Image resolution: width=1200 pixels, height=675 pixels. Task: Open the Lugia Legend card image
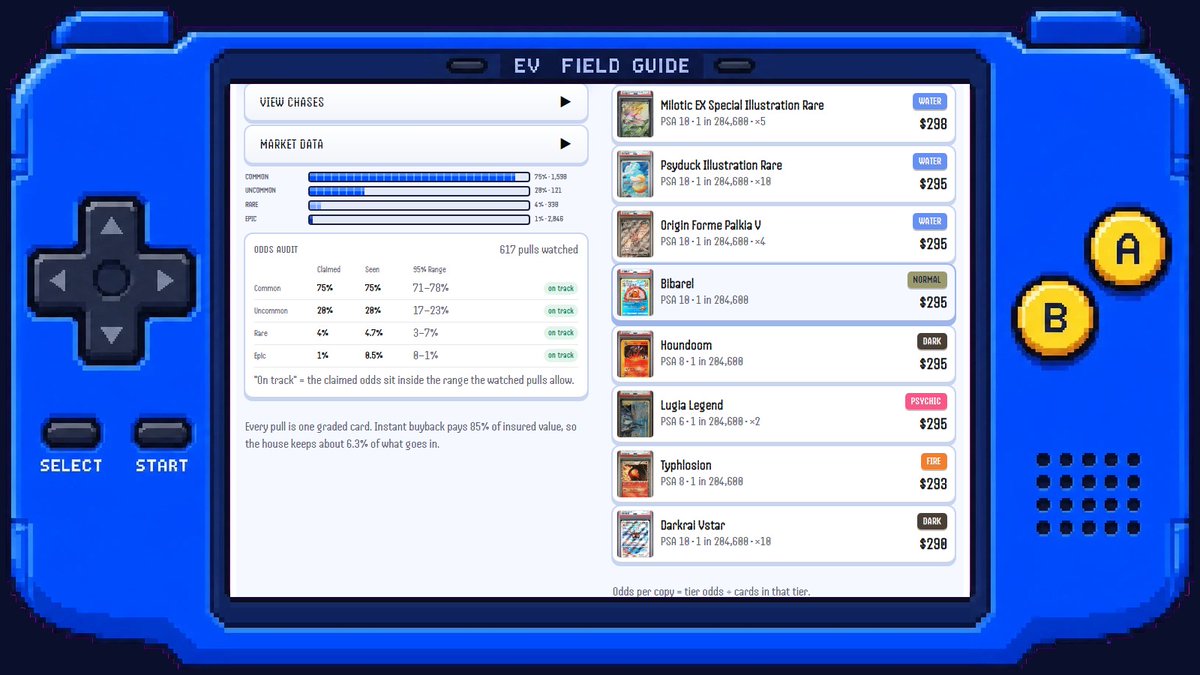tap(635, 414)
